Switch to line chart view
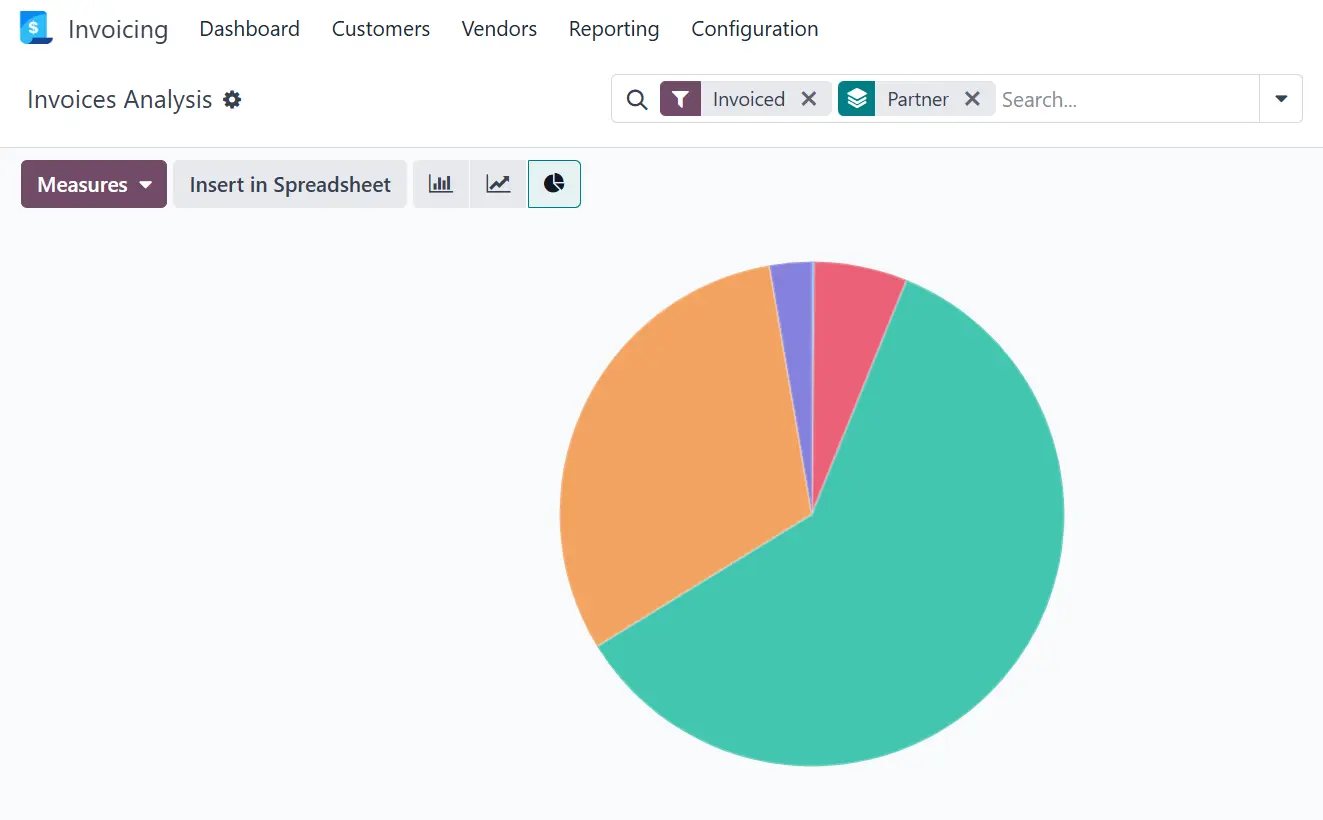1323x820 pixels. coord(498,184)
